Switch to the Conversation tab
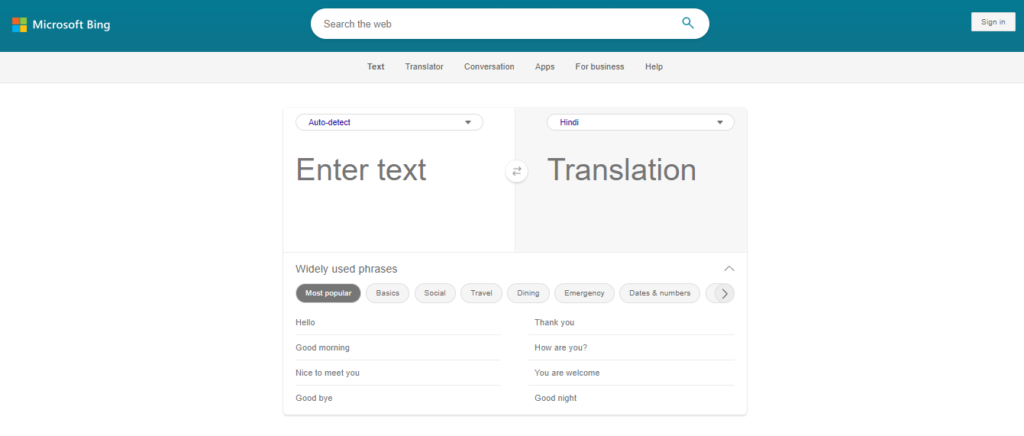The height and width of the screenshot is (436, 1024). pos(489,67)
